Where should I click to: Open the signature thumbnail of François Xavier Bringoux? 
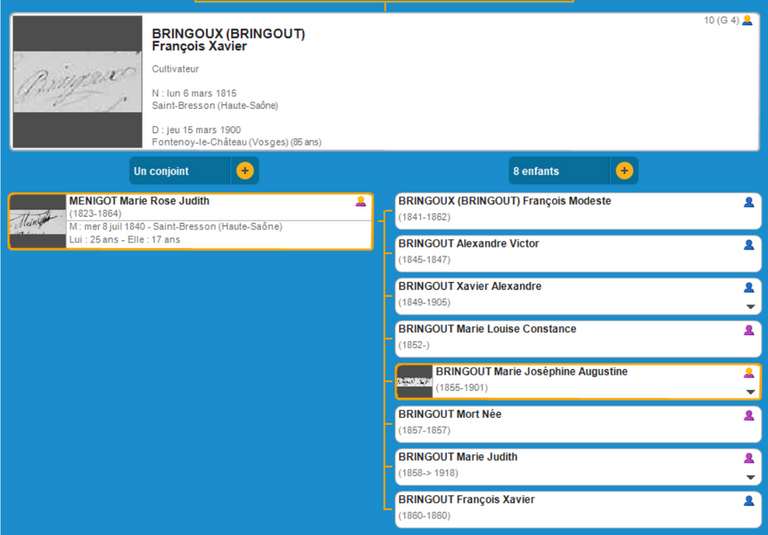pos(77,81)
